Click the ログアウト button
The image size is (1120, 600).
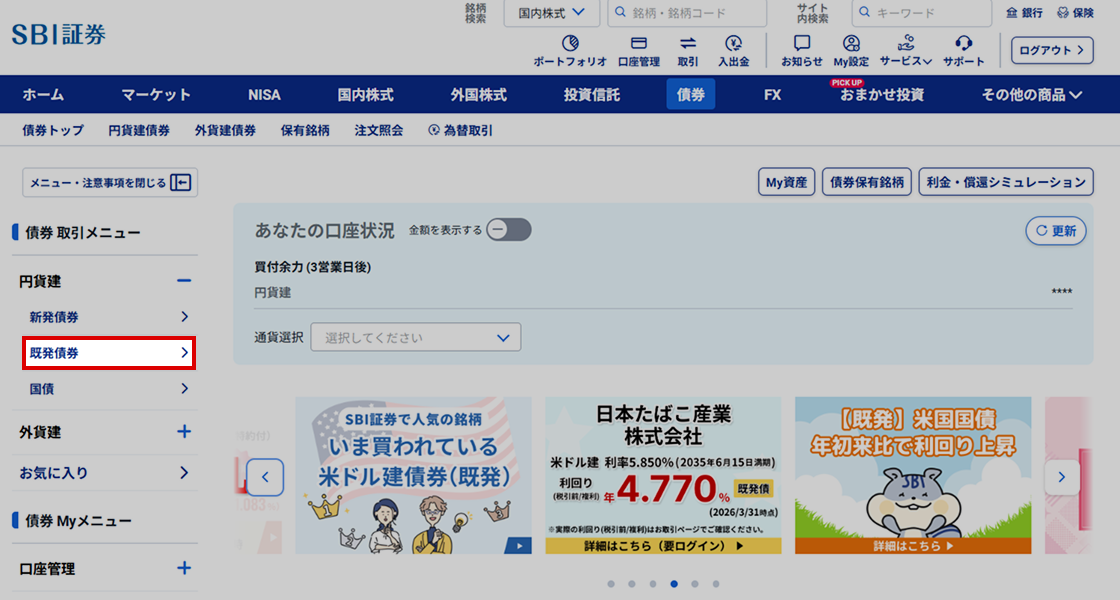coord(1052,50)
